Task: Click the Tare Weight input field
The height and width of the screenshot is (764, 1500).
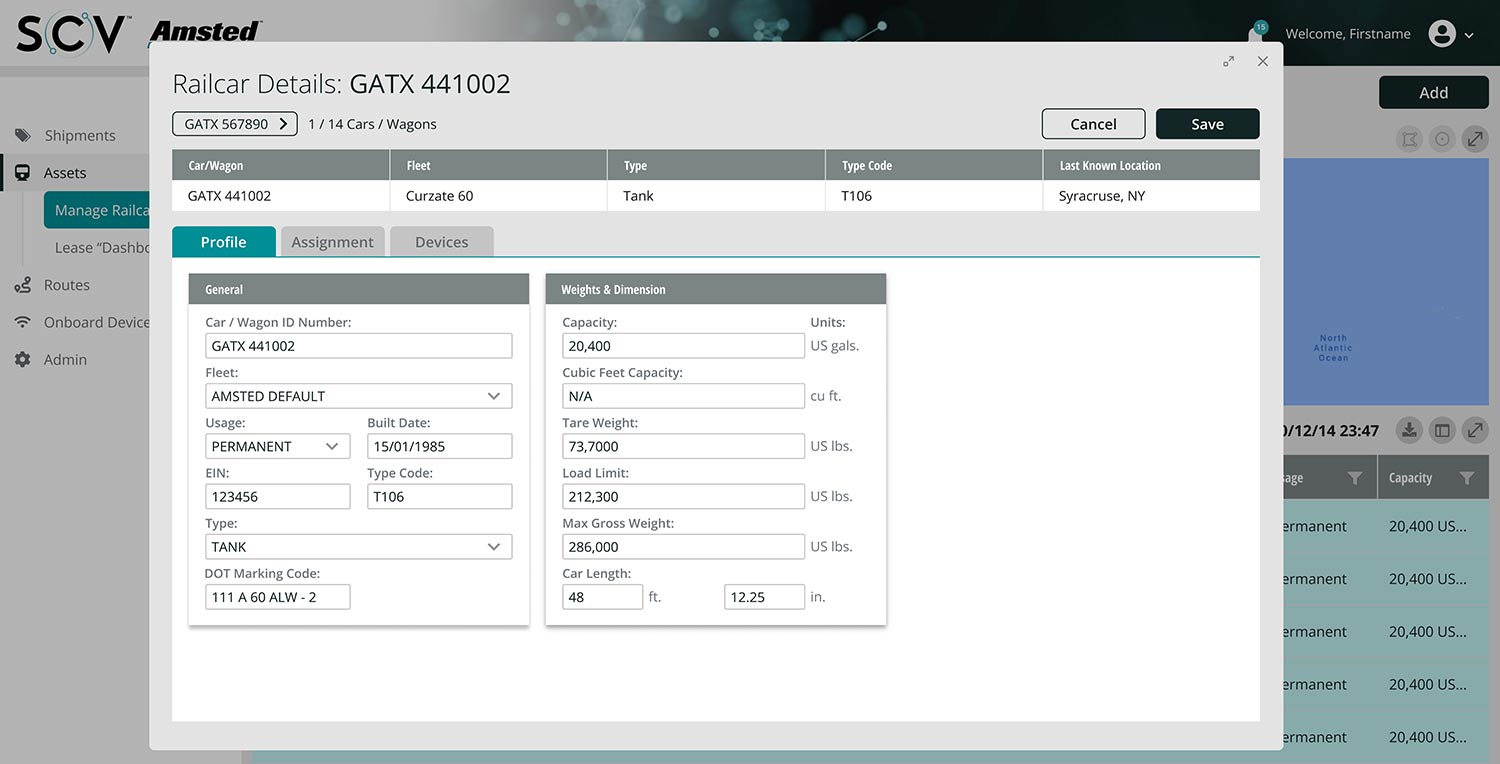Action: click(682, 447)
